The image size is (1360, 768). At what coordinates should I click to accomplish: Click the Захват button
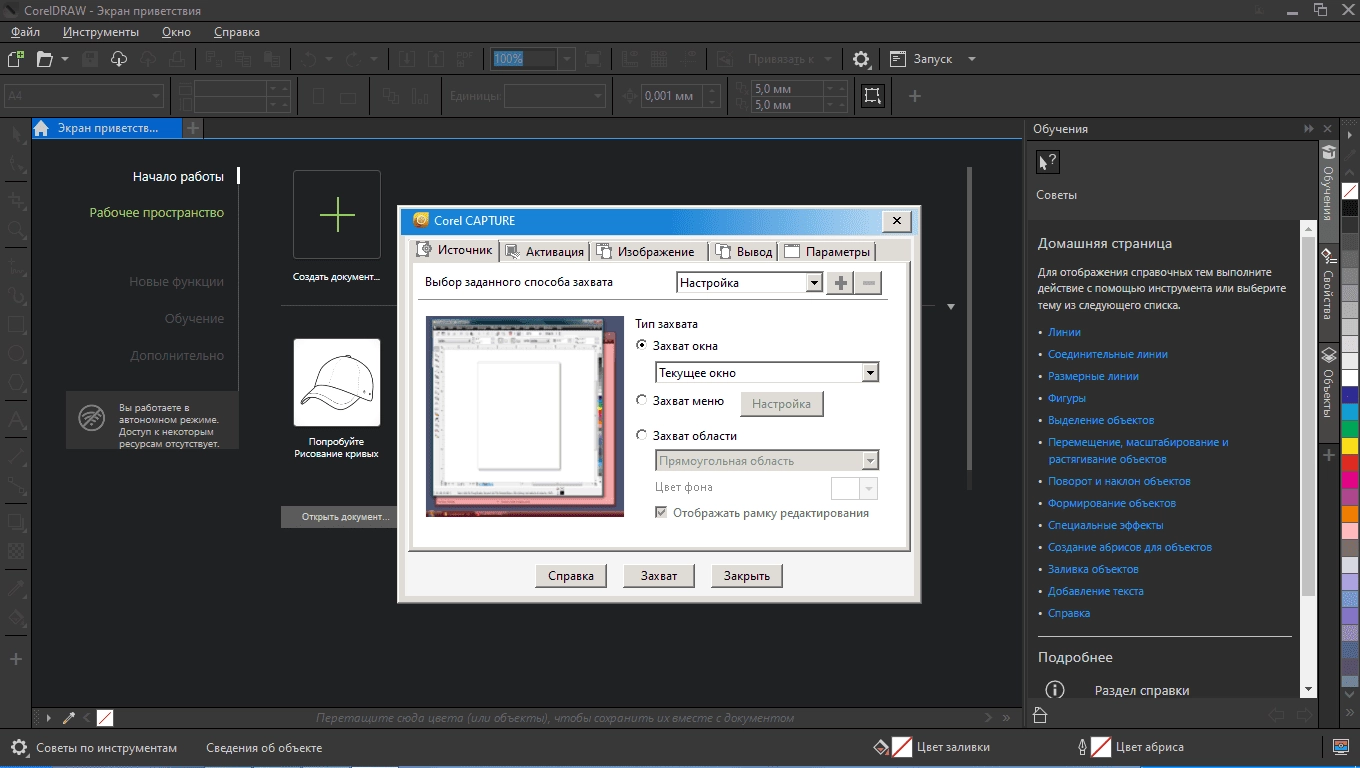(x=659, y=576)
